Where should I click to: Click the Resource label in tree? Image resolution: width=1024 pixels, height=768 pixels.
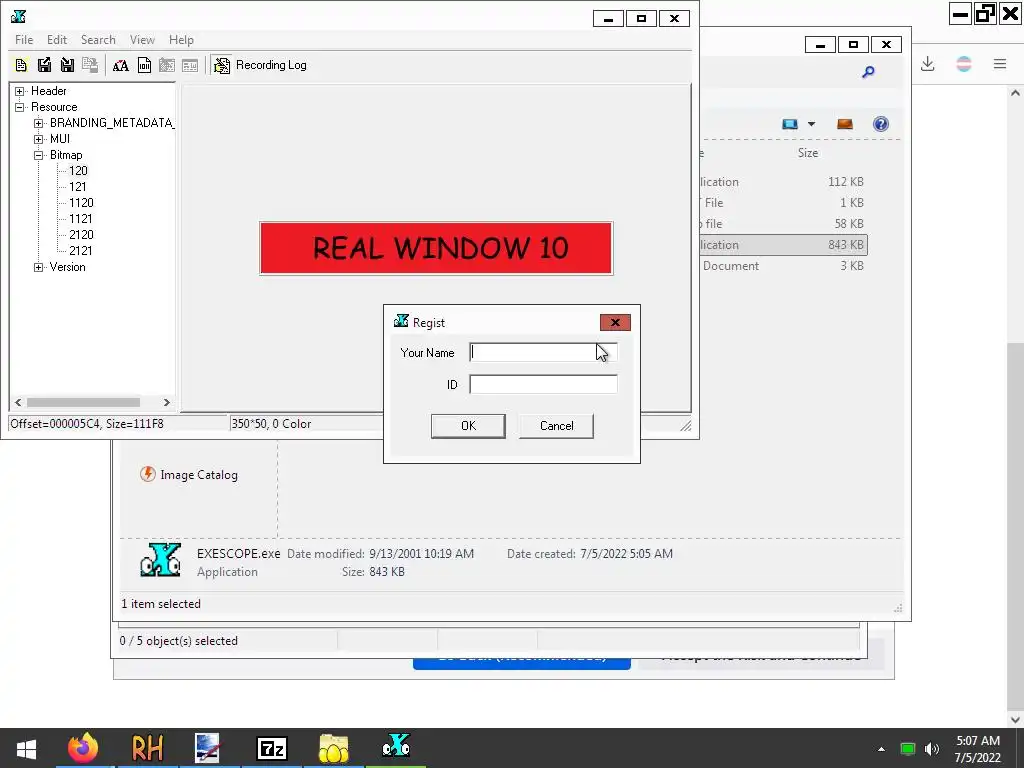pos(54,107)
